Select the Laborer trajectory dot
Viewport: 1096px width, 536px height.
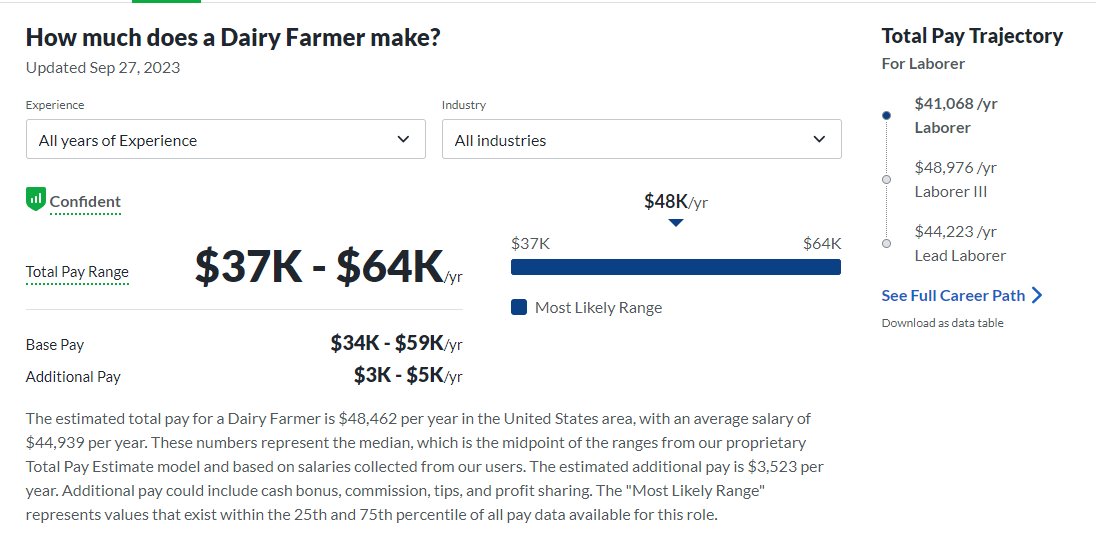tap(886, 115)
